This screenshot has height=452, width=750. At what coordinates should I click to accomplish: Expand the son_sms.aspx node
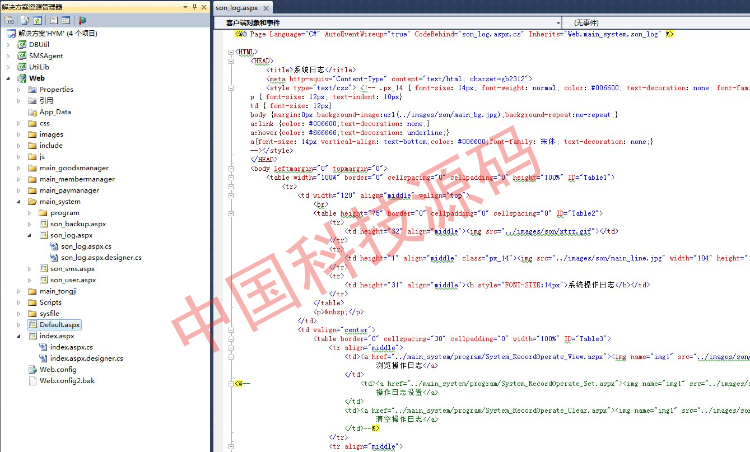pyautogui.click(x=29, y=269)
